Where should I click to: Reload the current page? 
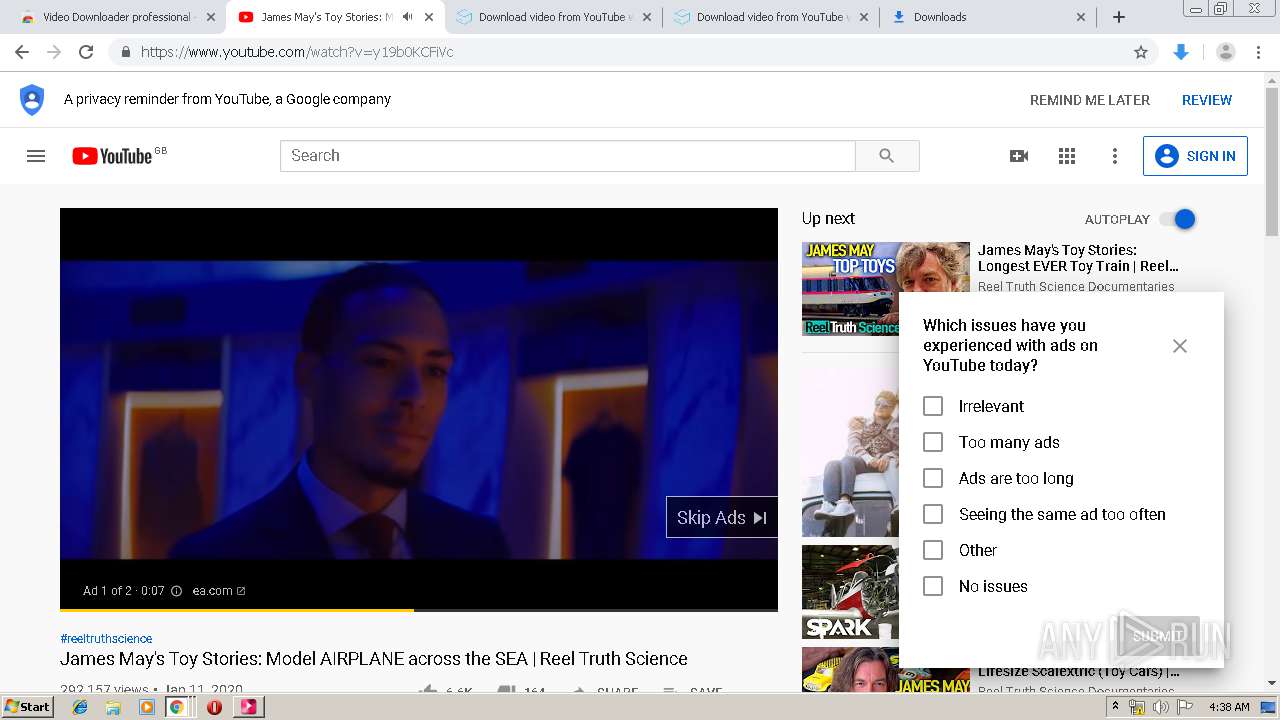tap(86, 52)
